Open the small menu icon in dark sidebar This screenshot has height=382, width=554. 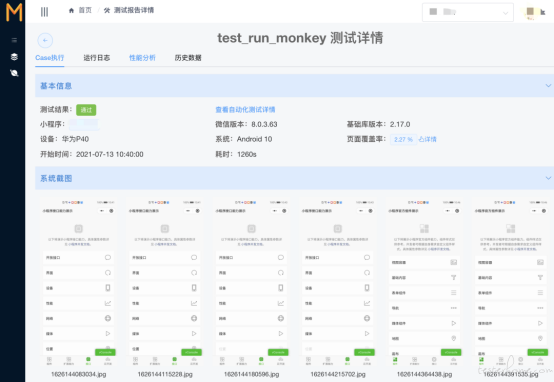tap(14, 40)
